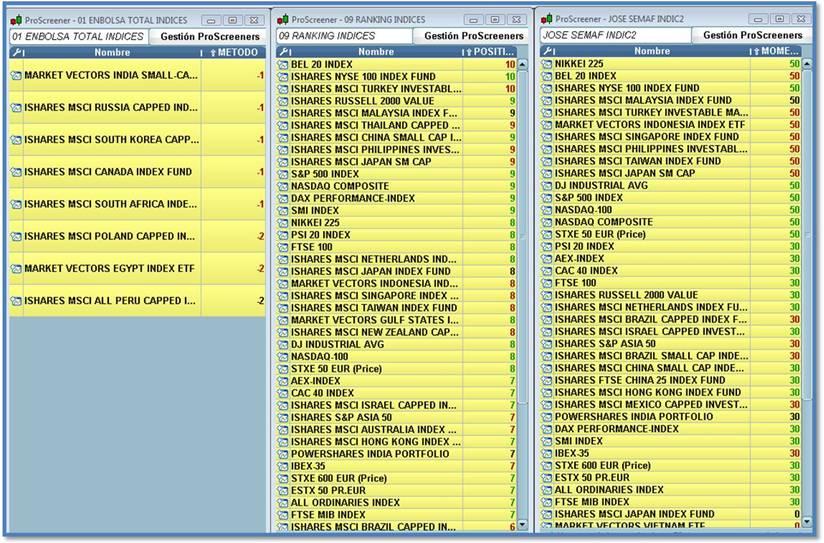Click scroll up arrow in JOSE SEMAF INDIC2 list
The height and width of the screenshot is (543, 824).
tap(807, 64)
